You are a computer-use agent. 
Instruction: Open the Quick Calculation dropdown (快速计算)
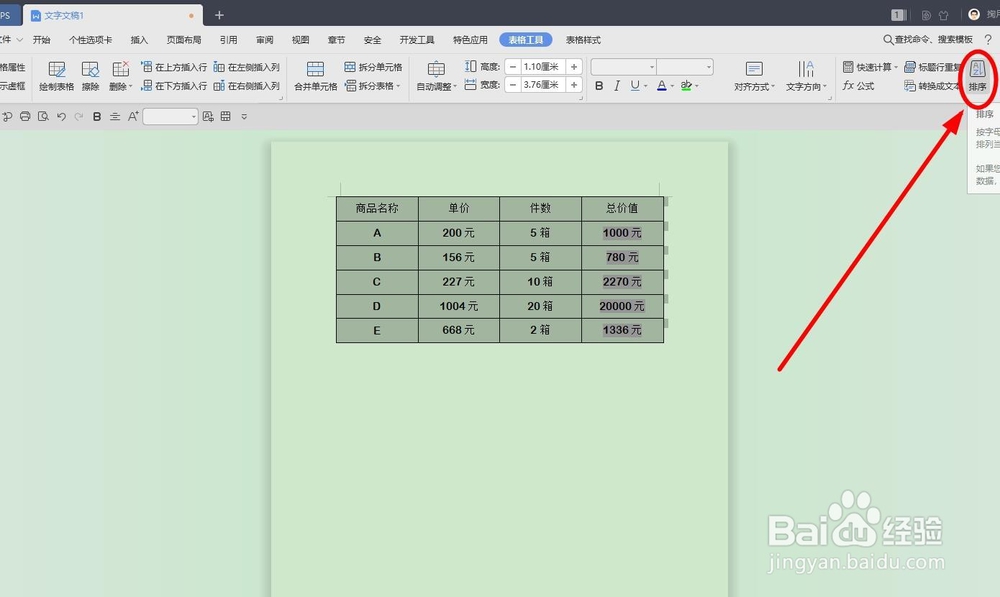872,66
